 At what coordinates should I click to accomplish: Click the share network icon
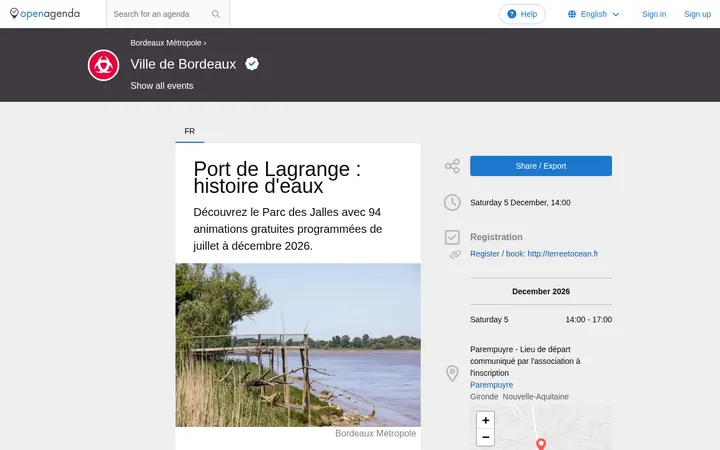click(452, 166)
